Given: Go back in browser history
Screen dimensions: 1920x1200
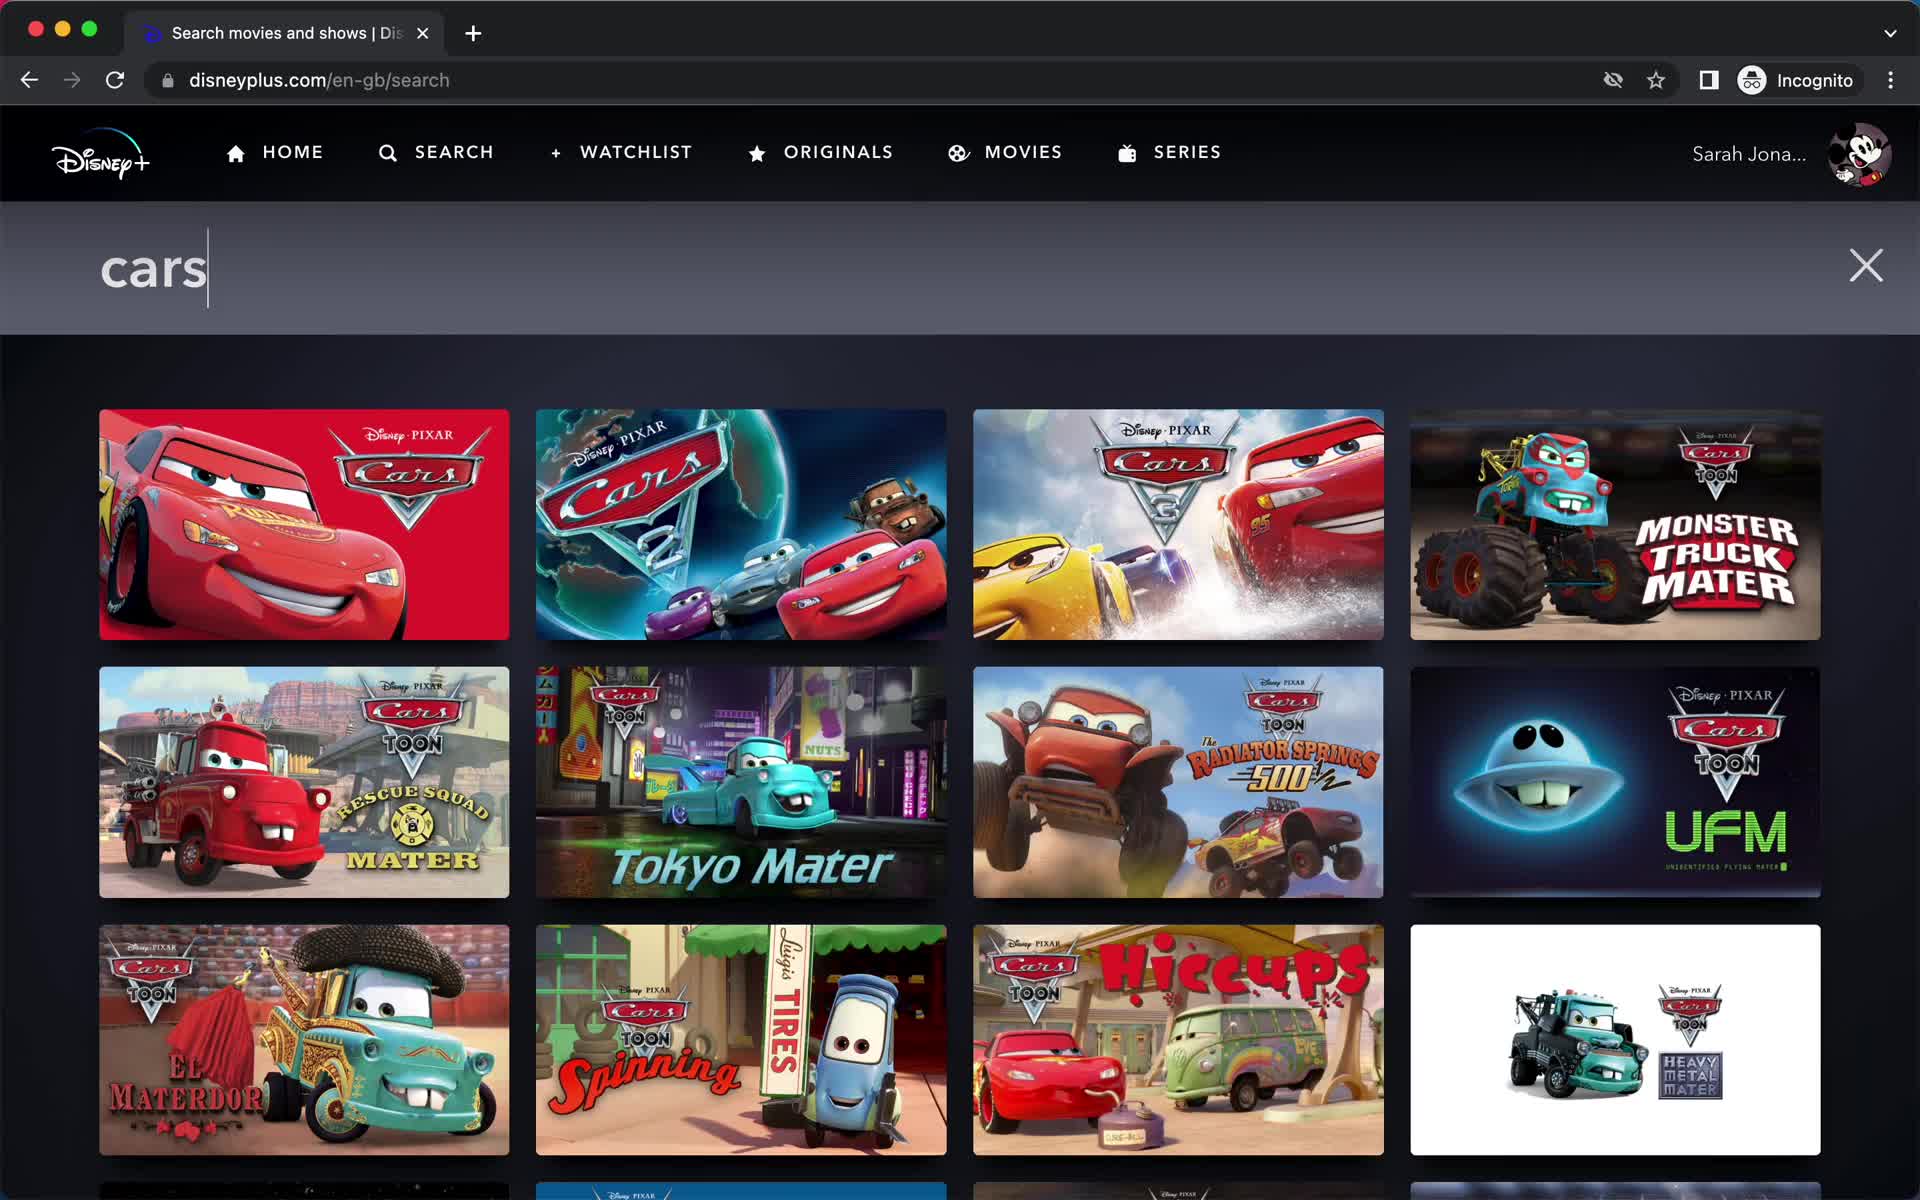Looking at the screenshot, I should (x=29, y=80).
